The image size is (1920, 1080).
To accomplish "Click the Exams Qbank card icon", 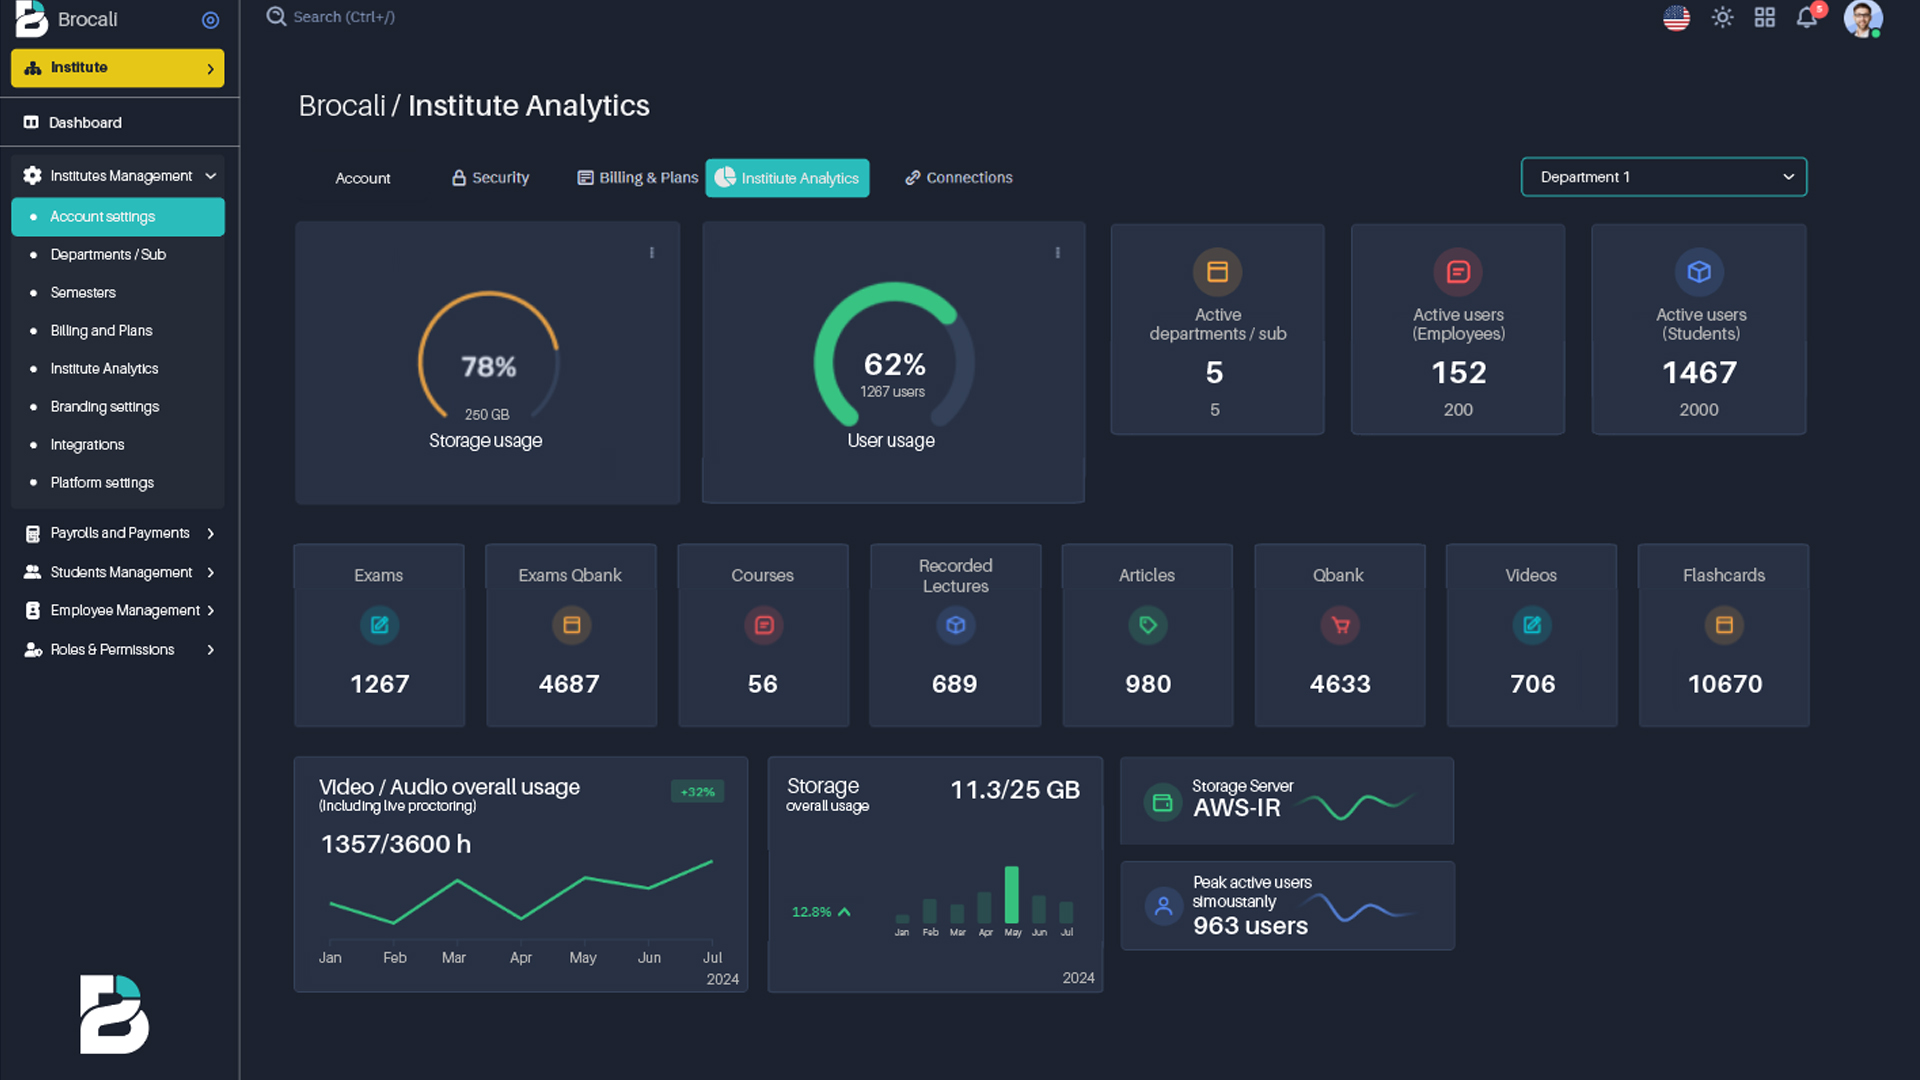I will point(571,625).
